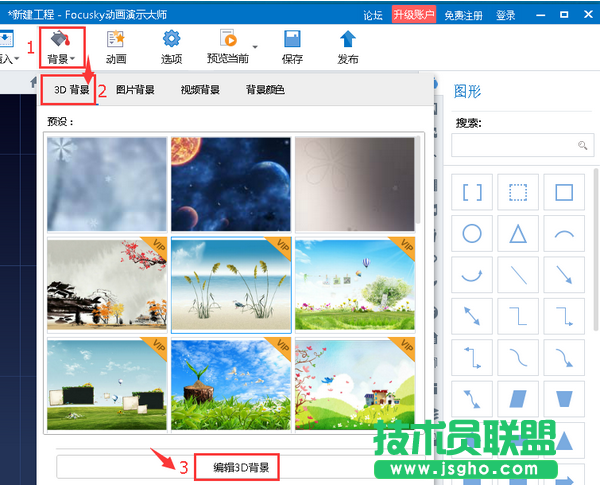The image size is (601, 485).
Task: Switch to the 图片背景 tab
Action: 135,90
